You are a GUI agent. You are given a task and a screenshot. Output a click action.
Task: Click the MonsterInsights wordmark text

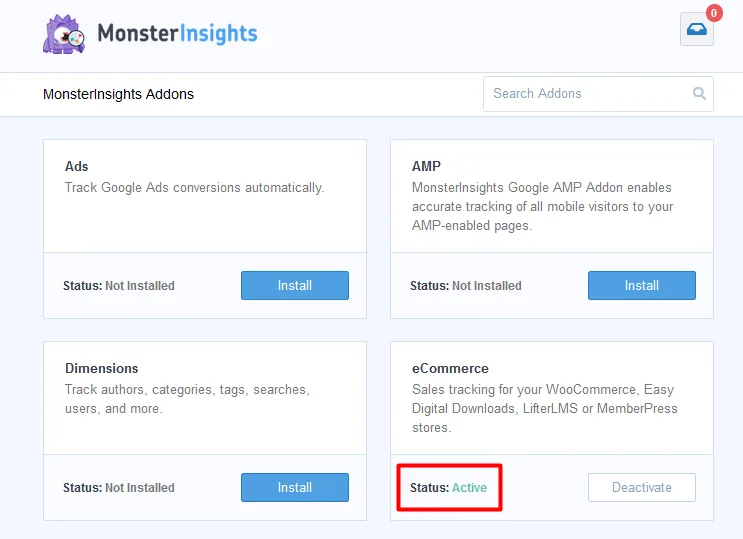click(177, 34)
